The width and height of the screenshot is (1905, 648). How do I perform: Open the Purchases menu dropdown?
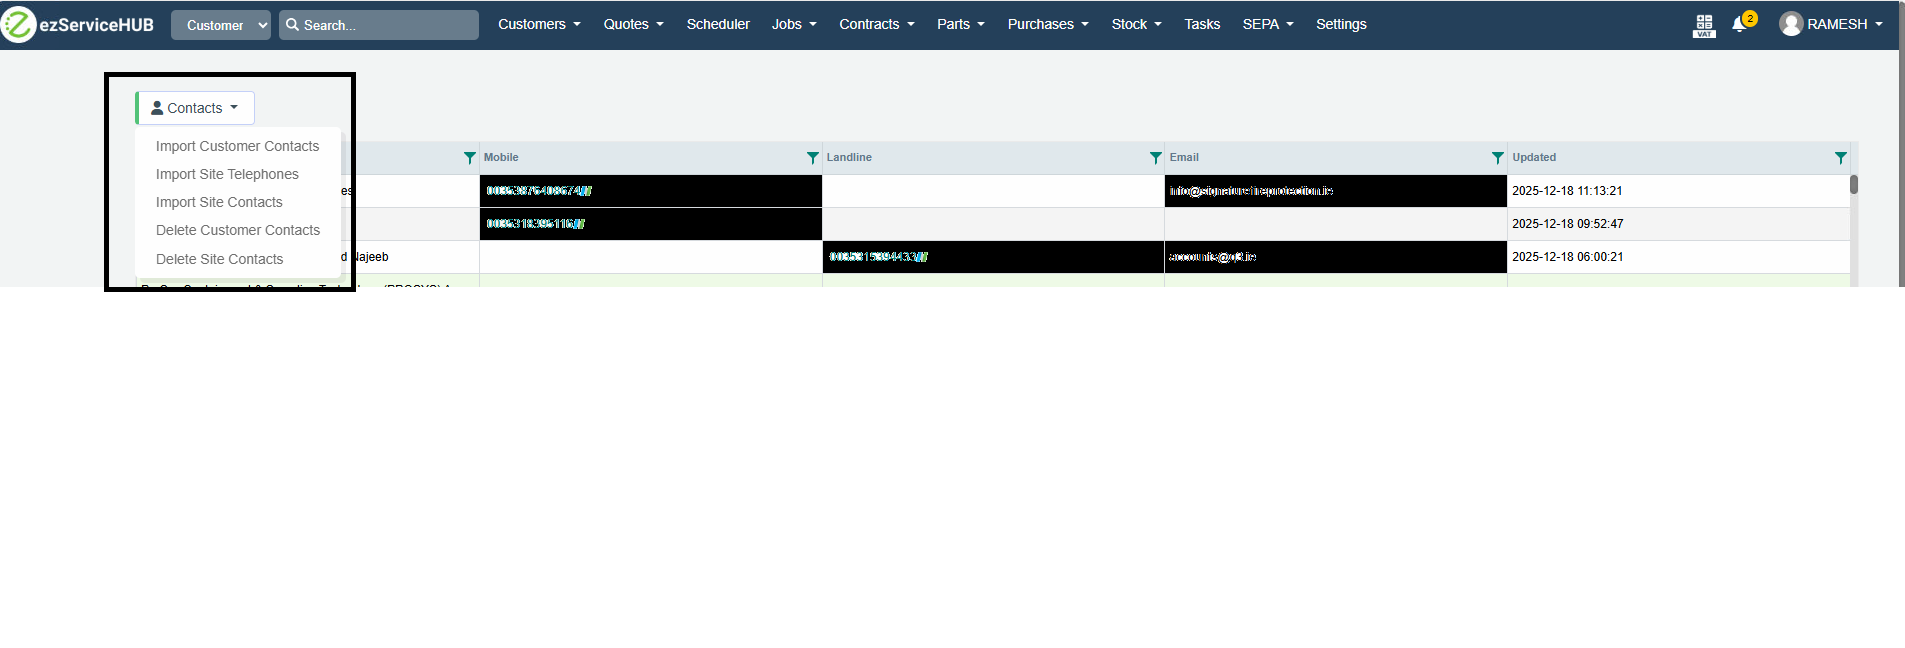tap(1047, 24)
